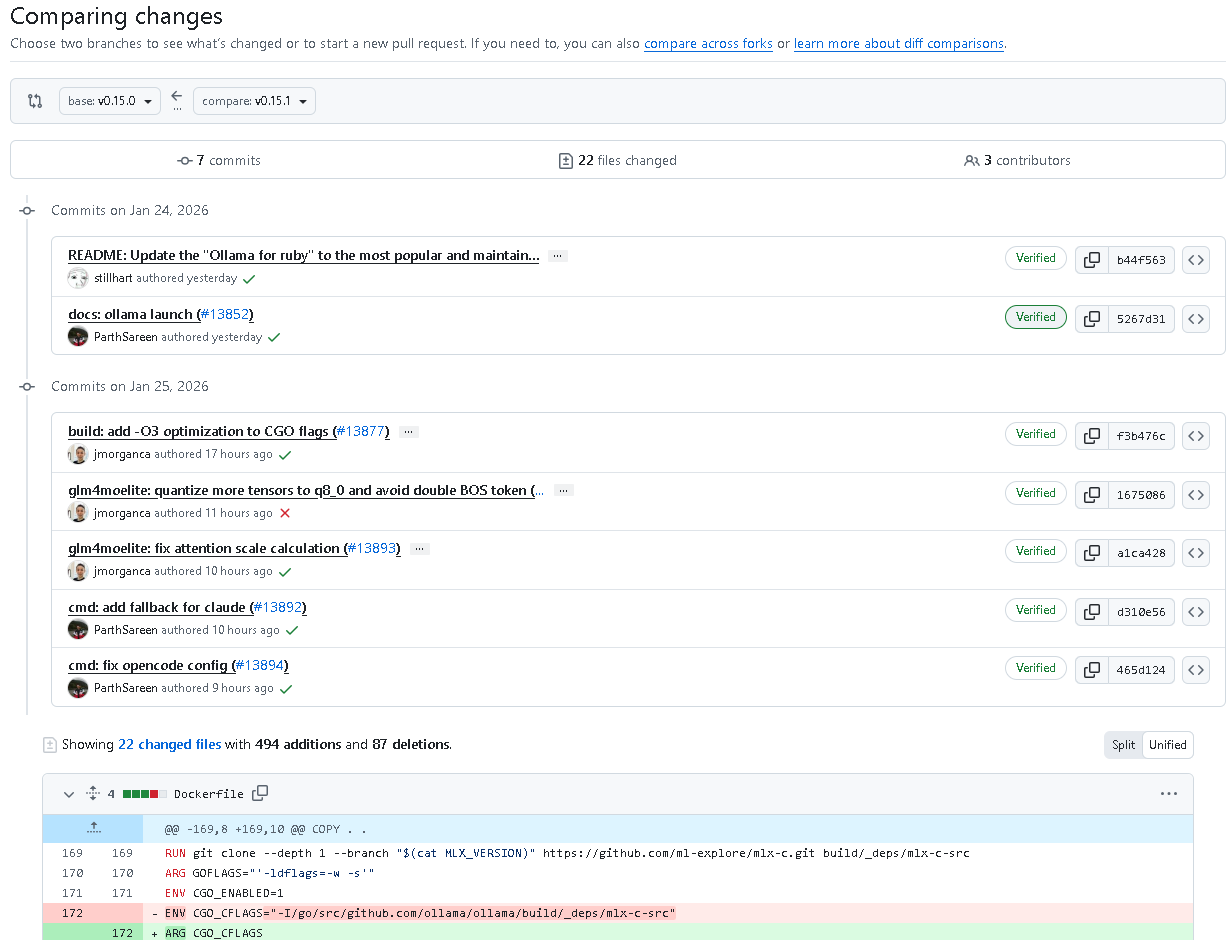The width and height of the screenshot is (1229, 940).
Task: Open the 22 files changed tab
Action: pos(617,160)
